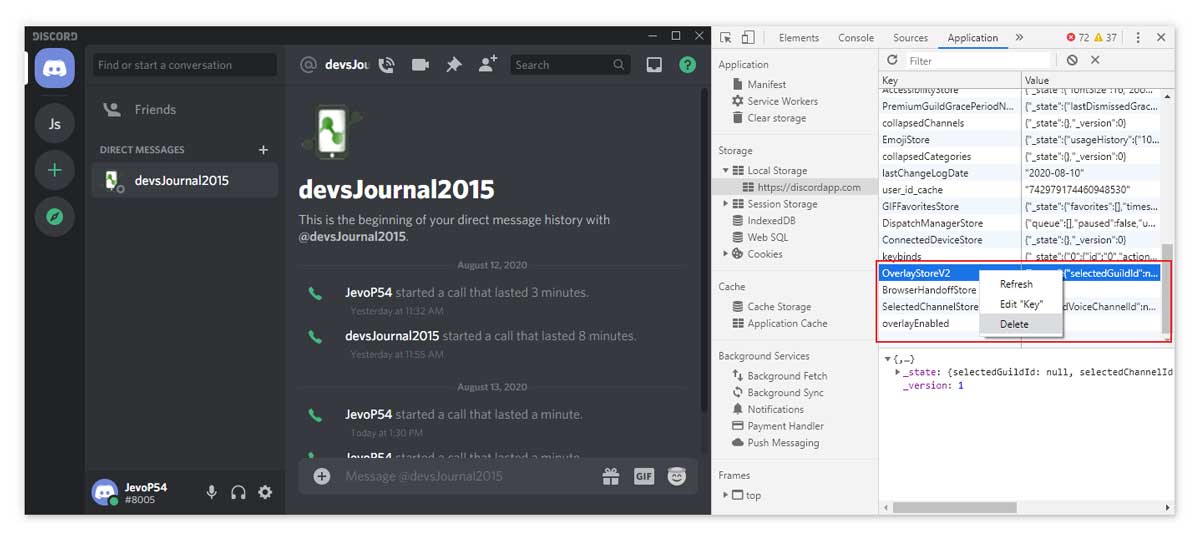Open Clear storage section
The height and width of the screenshot is (536, 1200).
(777, 118)
